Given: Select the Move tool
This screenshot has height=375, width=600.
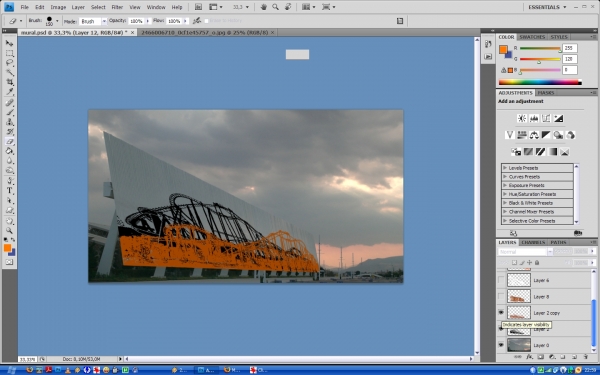Looking at the screenshot, I should (10, 43).
